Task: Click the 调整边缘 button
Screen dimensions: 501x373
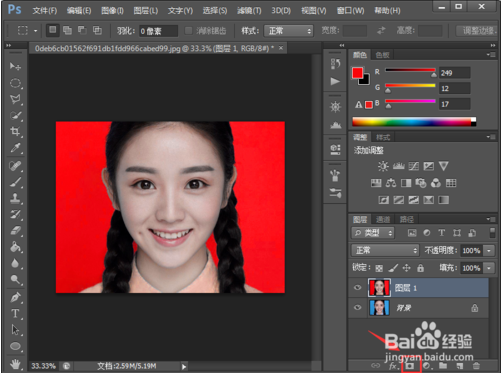Action: (478, 31)
